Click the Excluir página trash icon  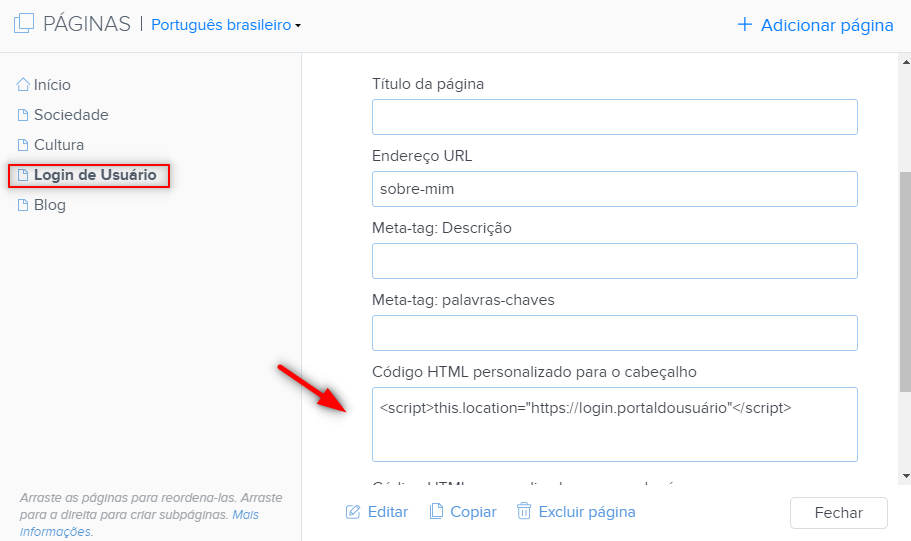pyautogui.click(x=524, y=511)
